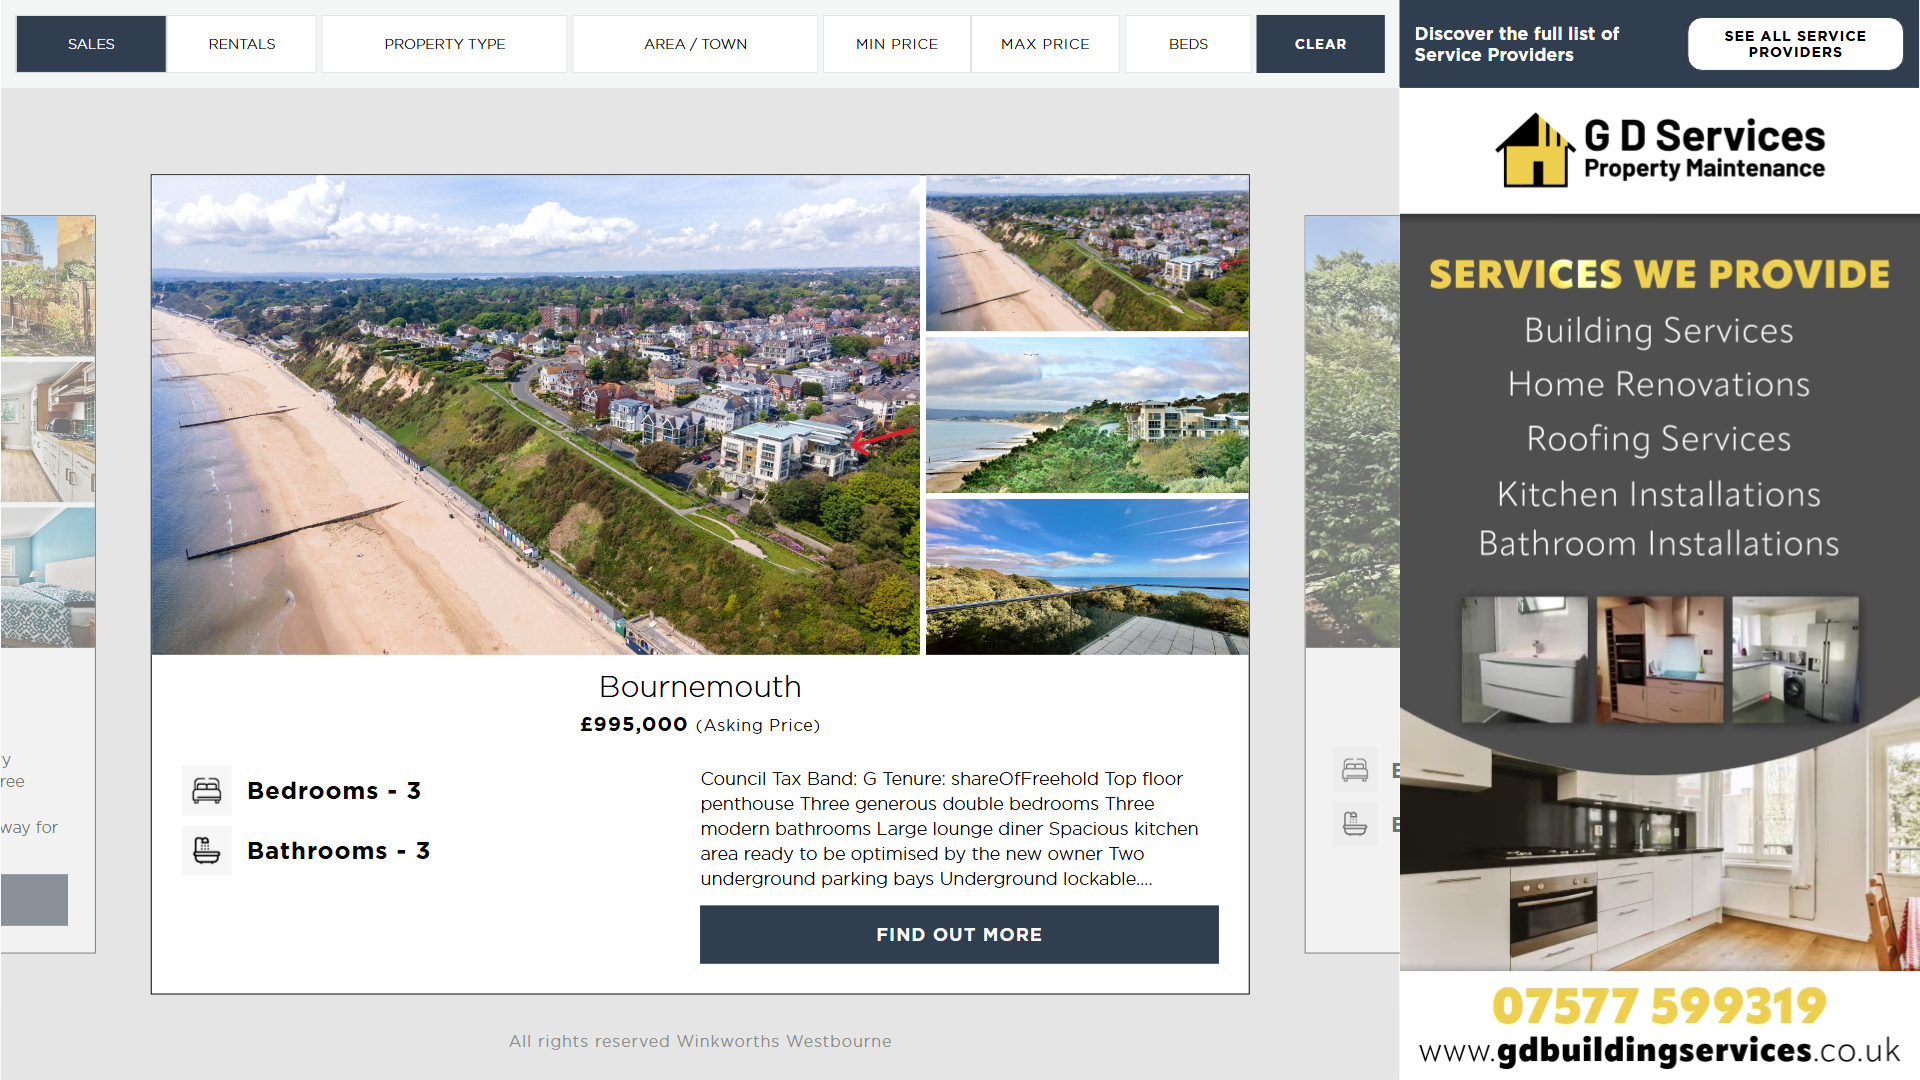Image resolution: width=1920 pixels, height=1080 pixels.
Task: Open the Max Price dropdown
Action: [x=1045, y=44]
